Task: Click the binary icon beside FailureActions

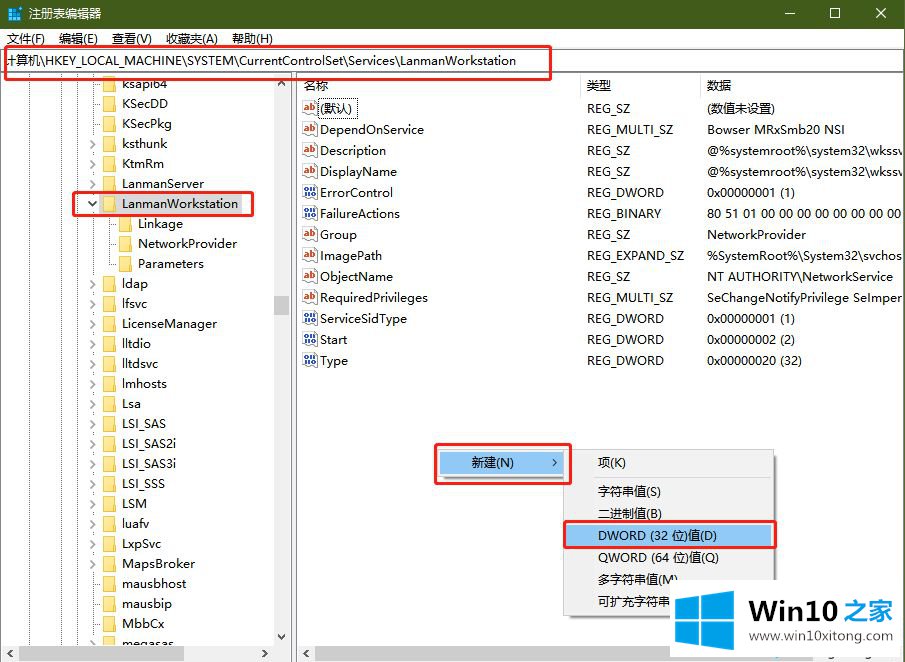Action: 310,214
